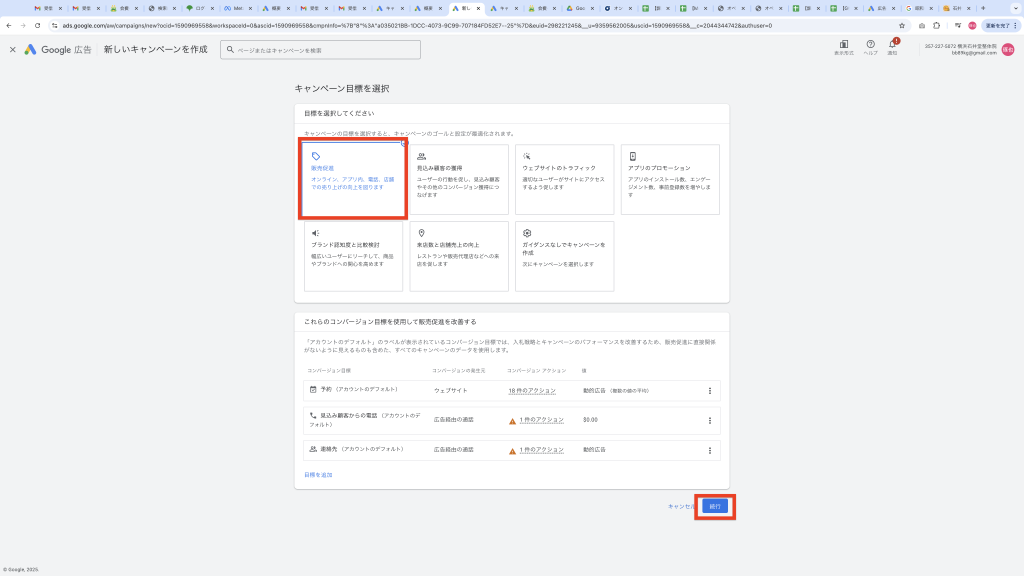The width and height of the screenshot is (1024, 576).
Task: Click the phone icon on アプリのプロモーション card
Action: pos(633,156)
